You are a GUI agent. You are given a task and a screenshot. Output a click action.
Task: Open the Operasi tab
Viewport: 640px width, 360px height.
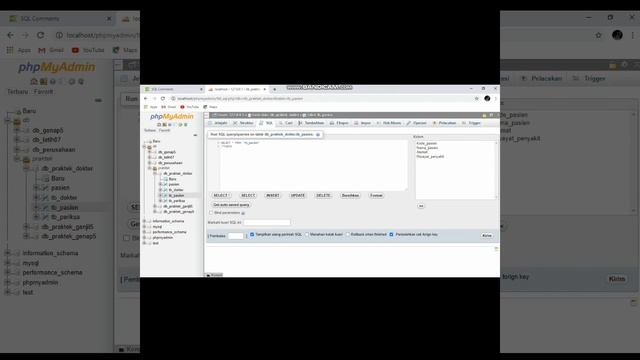(x=416, y=123)
